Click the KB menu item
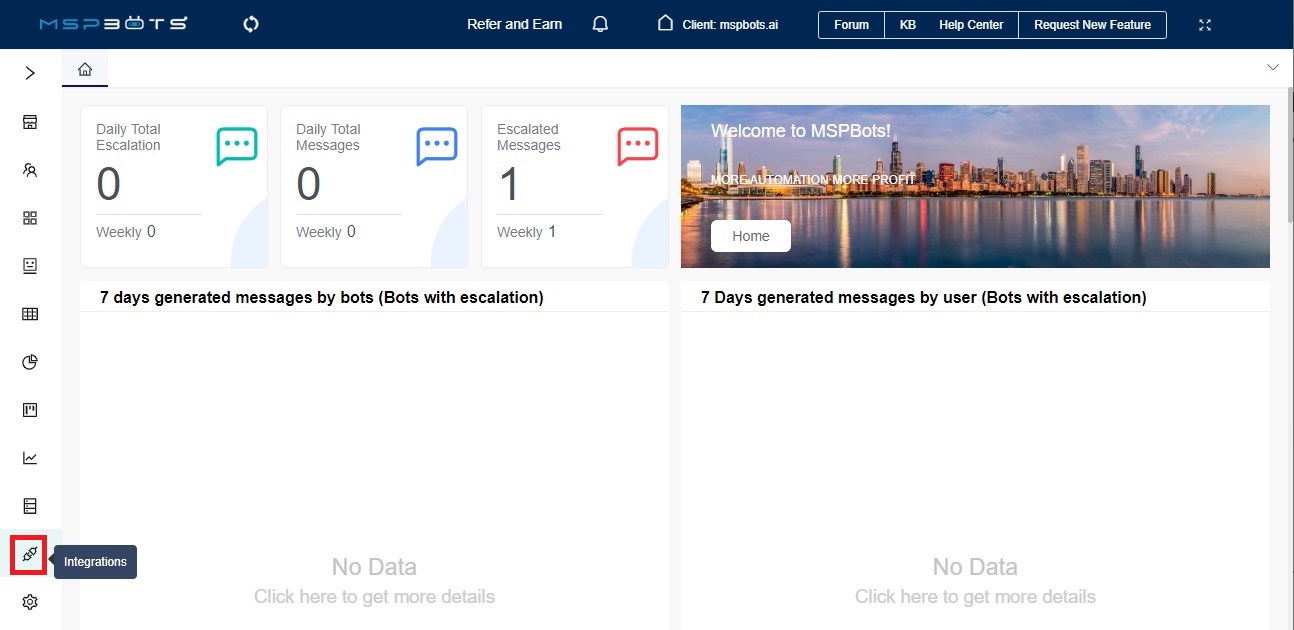Image resolution: width=1294 pixels, height=630 pixels. 906,24
